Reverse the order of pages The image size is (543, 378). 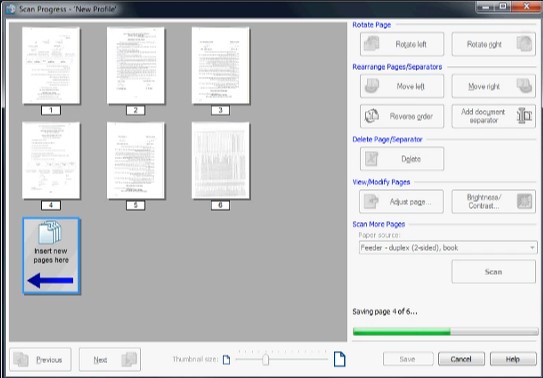click(402, 116)
